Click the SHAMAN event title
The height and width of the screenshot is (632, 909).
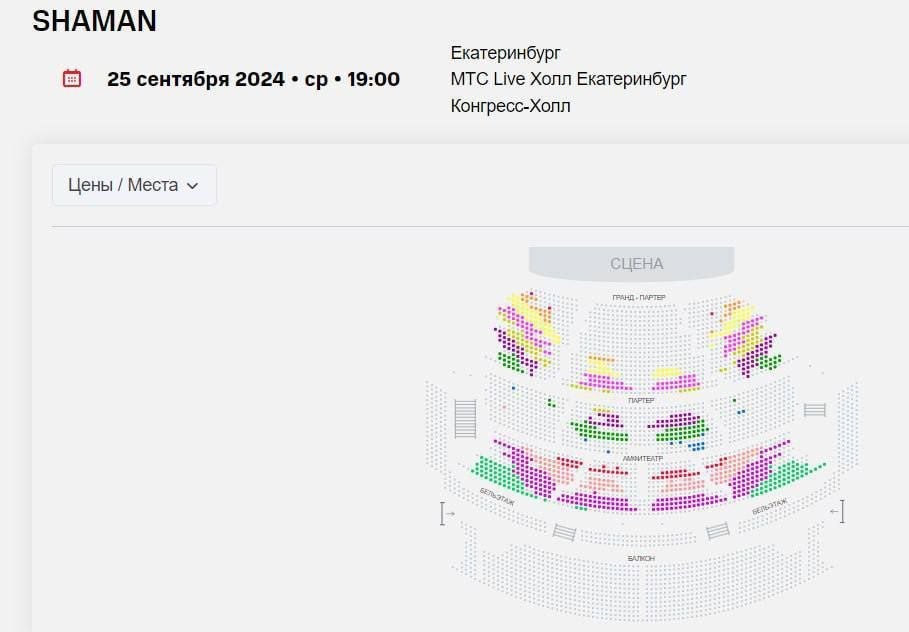click(94, 21)
